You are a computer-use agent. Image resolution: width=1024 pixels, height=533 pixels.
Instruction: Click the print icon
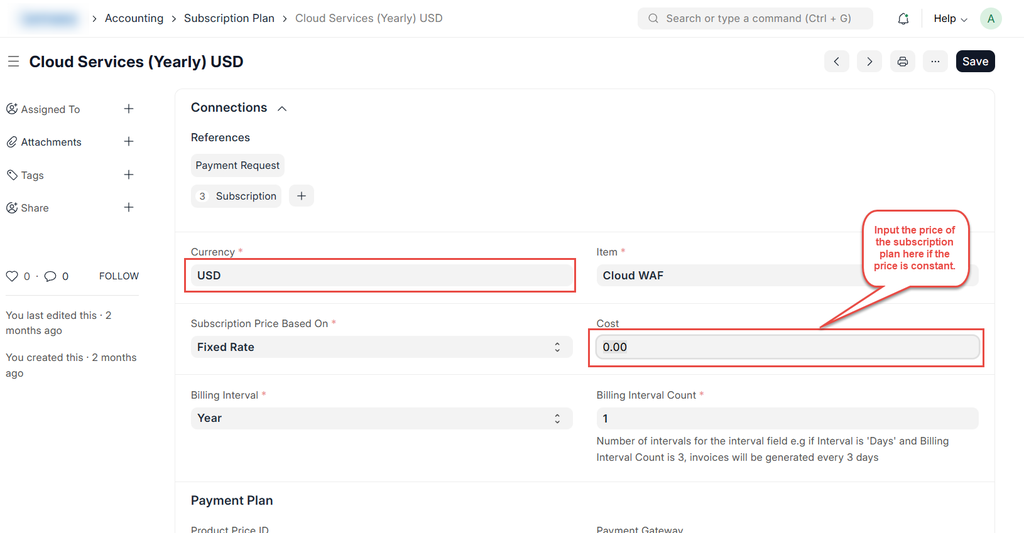903,62
